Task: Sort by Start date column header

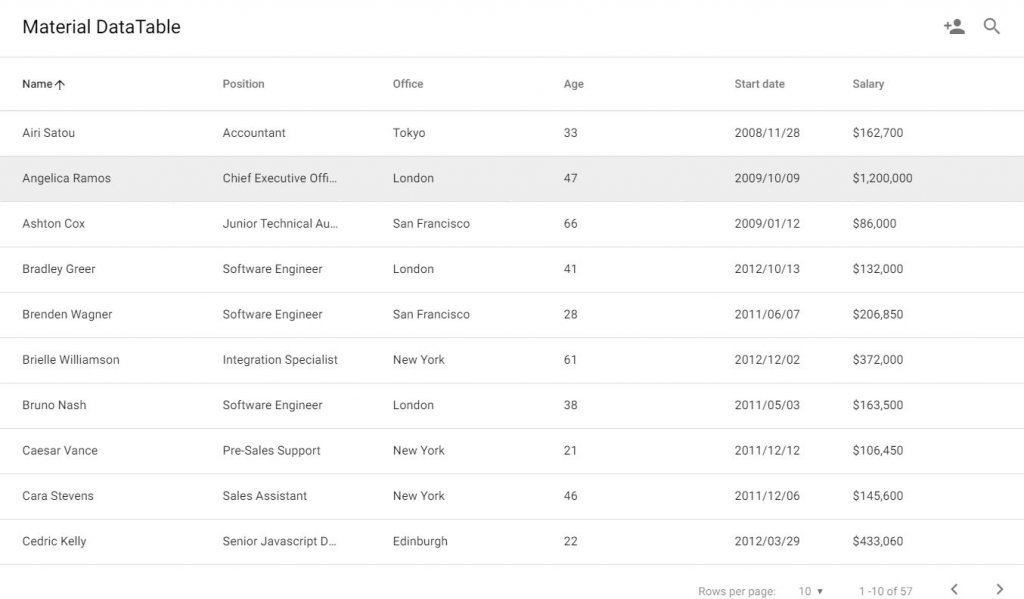Action: [760, 84]
